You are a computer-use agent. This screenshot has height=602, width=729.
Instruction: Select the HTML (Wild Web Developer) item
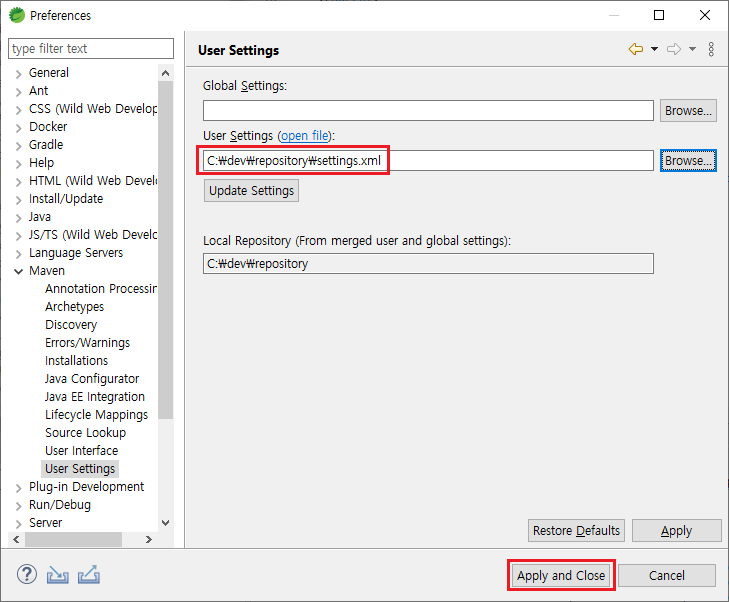[x=93, y=181]
